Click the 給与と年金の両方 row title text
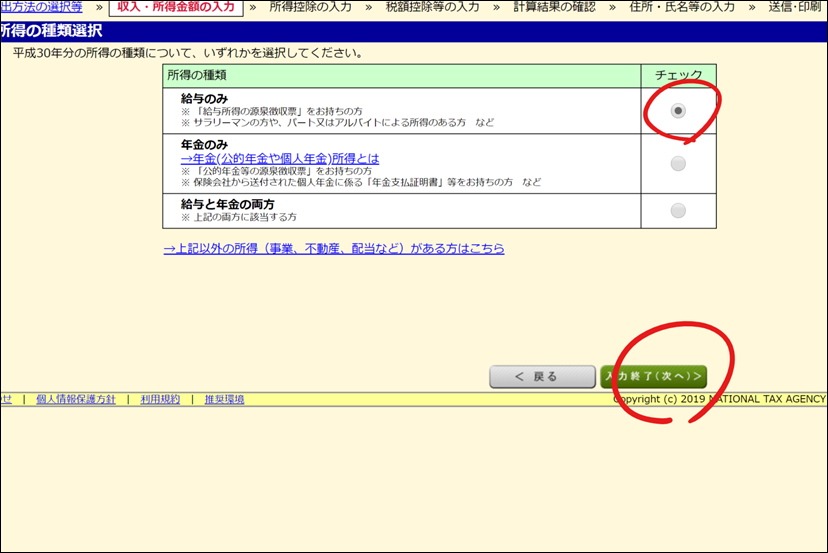This screenshot has height=553, width=828. click(228, 204)
